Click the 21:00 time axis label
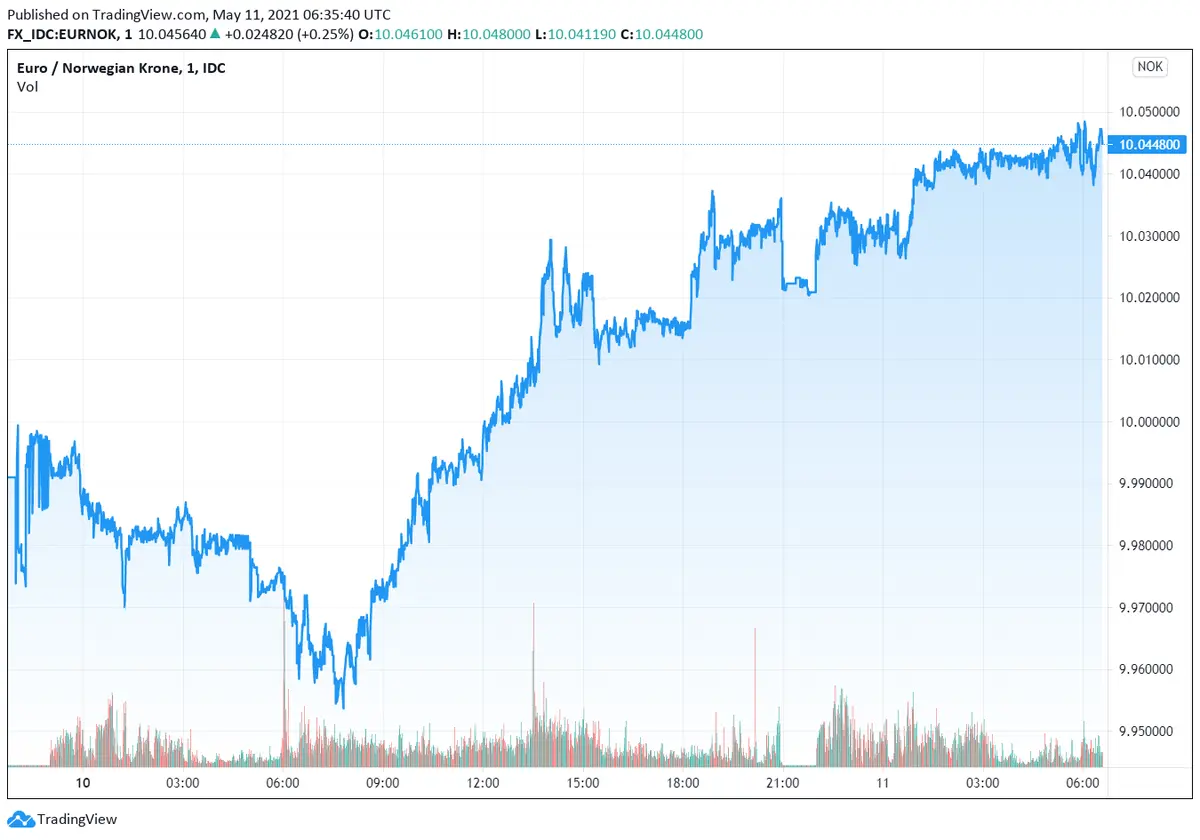 (783, 782)
